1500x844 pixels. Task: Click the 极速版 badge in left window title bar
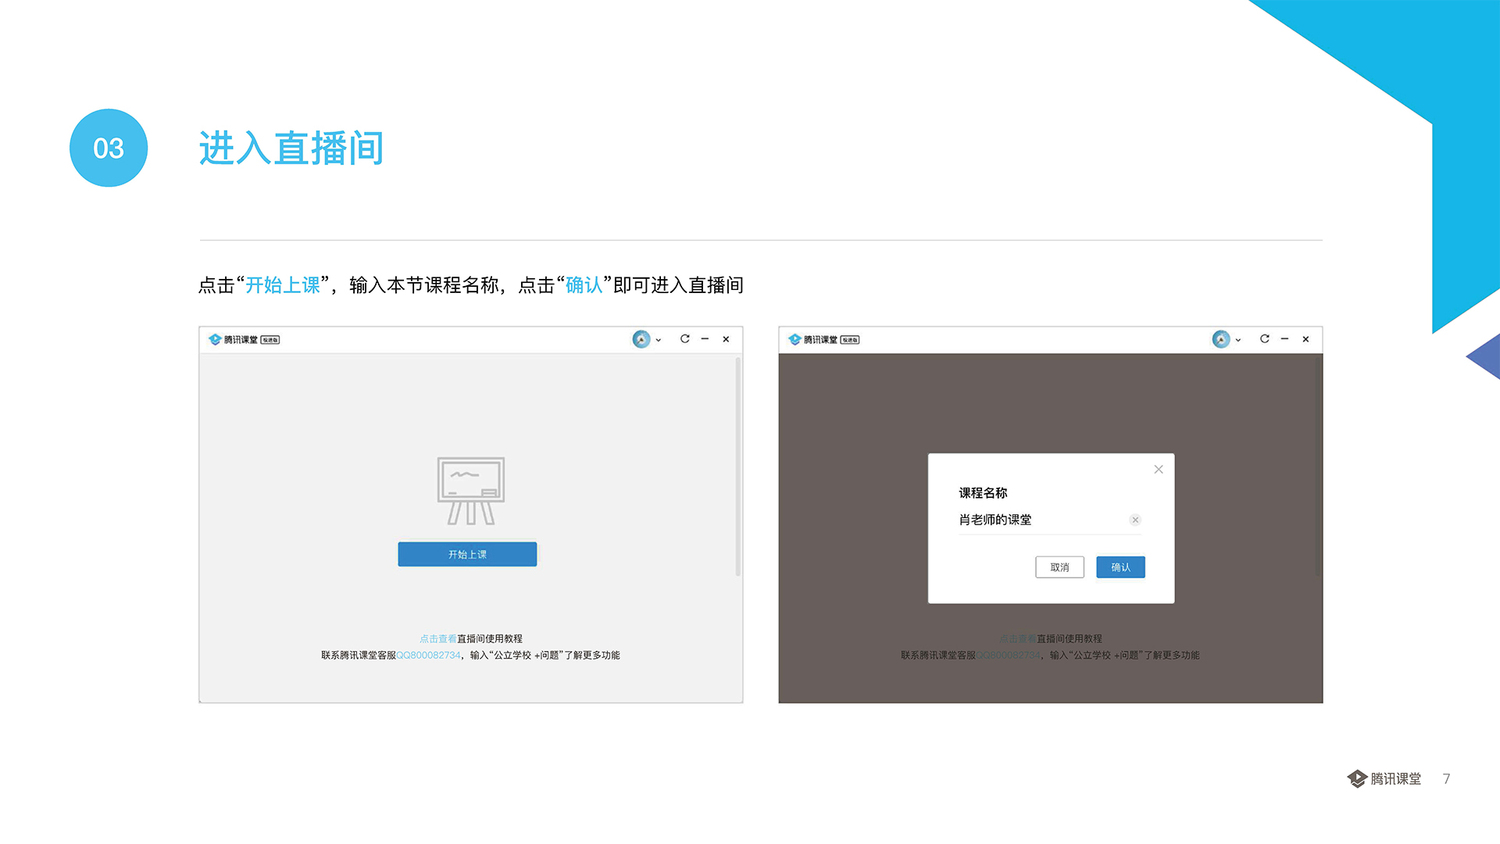(270, 340)
